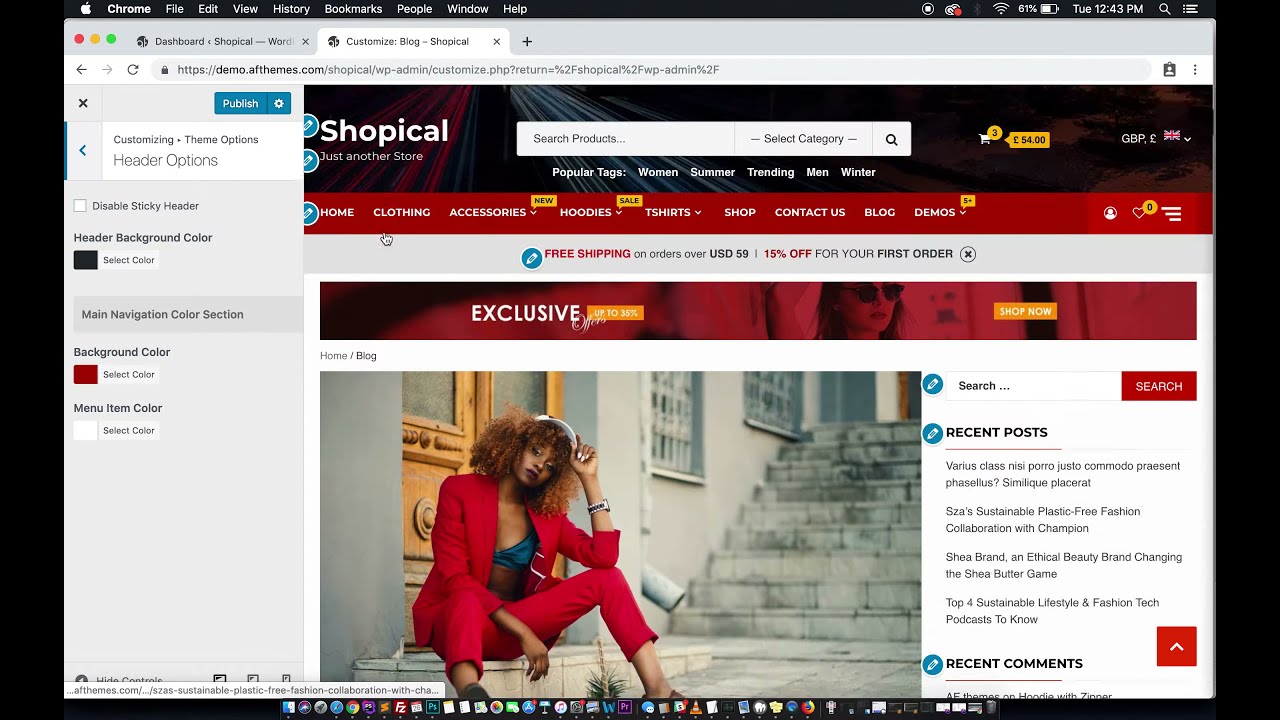Expand the TSHIRTS menu

[673, 212]
